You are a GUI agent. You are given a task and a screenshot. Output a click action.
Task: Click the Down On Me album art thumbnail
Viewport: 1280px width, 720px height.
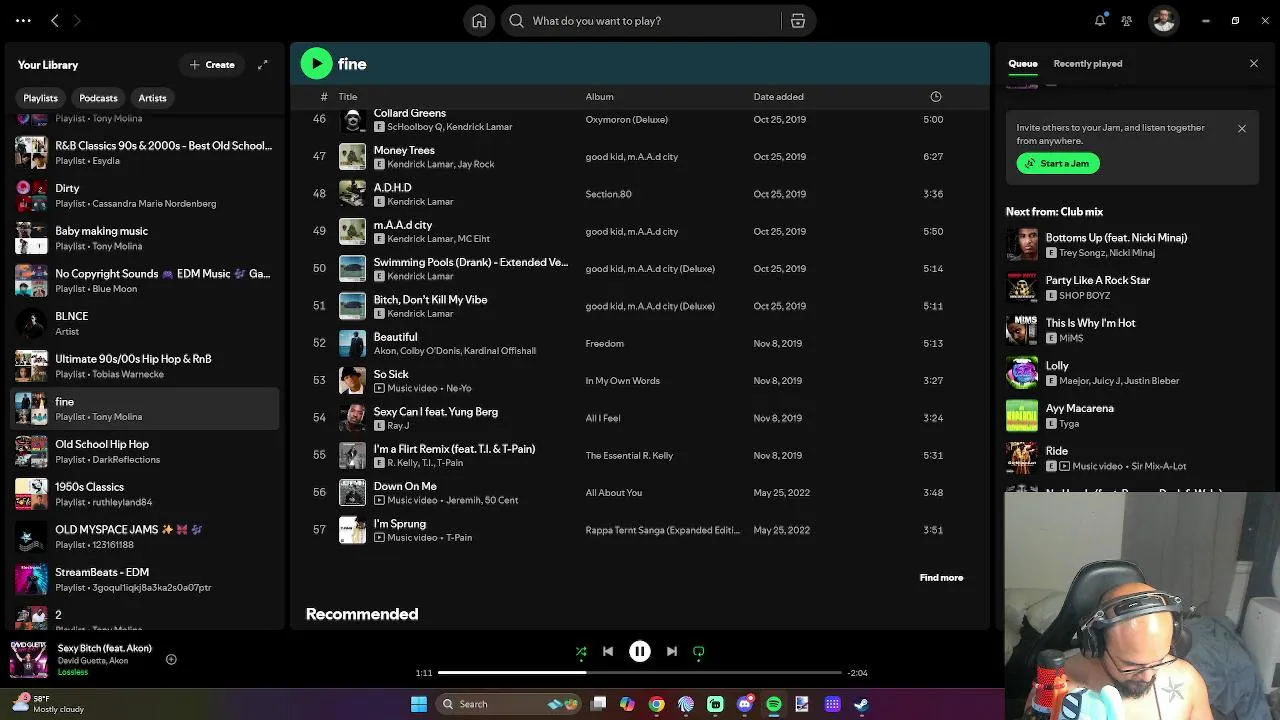coord(352,493)
